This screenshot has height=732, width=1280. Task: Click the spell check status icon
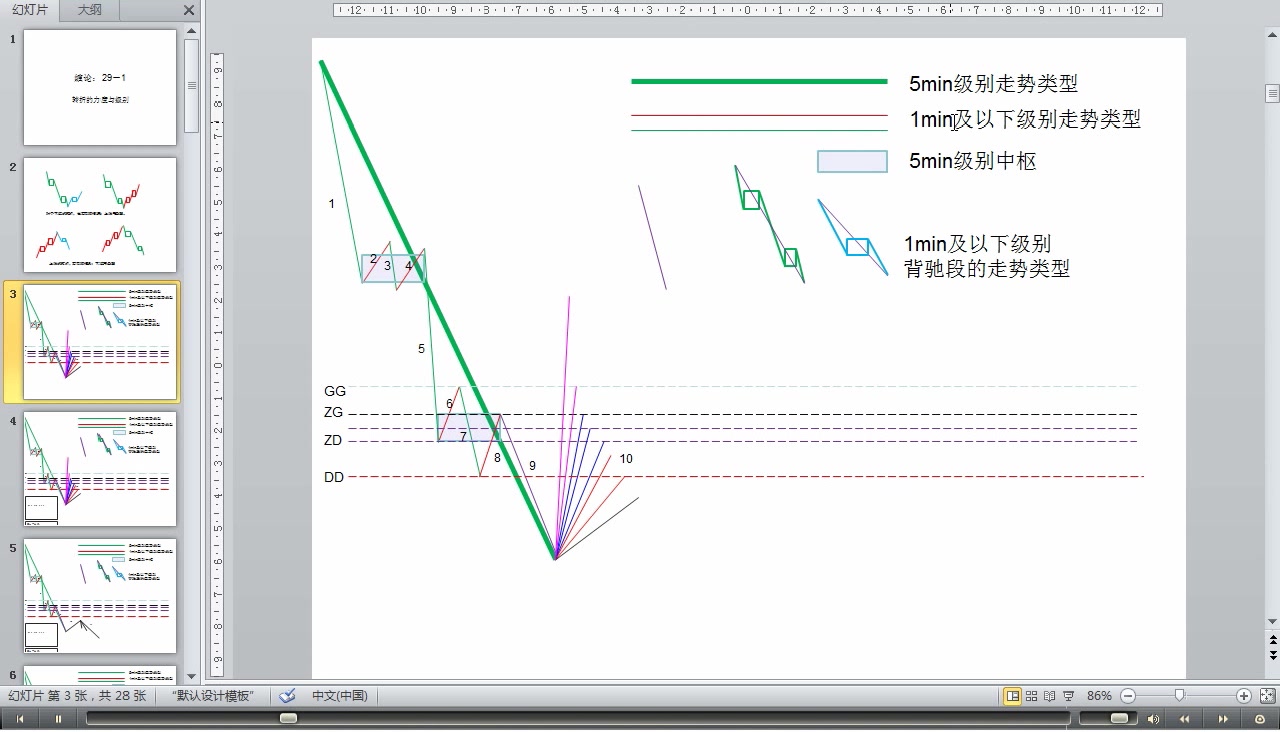click(287, 696)
